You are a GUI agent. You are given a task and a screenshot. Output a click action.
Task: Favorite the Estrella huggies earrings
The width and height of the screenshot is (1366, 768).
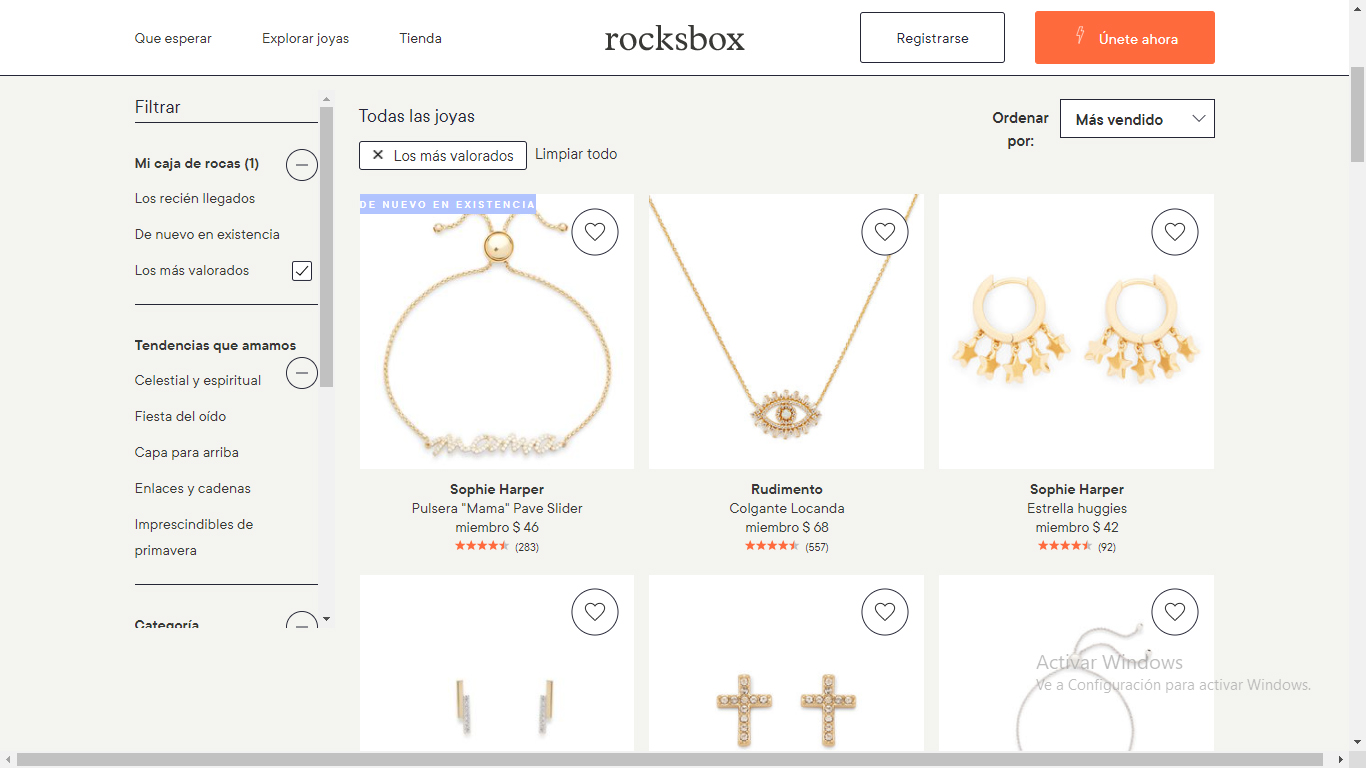[x=1175, y=232]
